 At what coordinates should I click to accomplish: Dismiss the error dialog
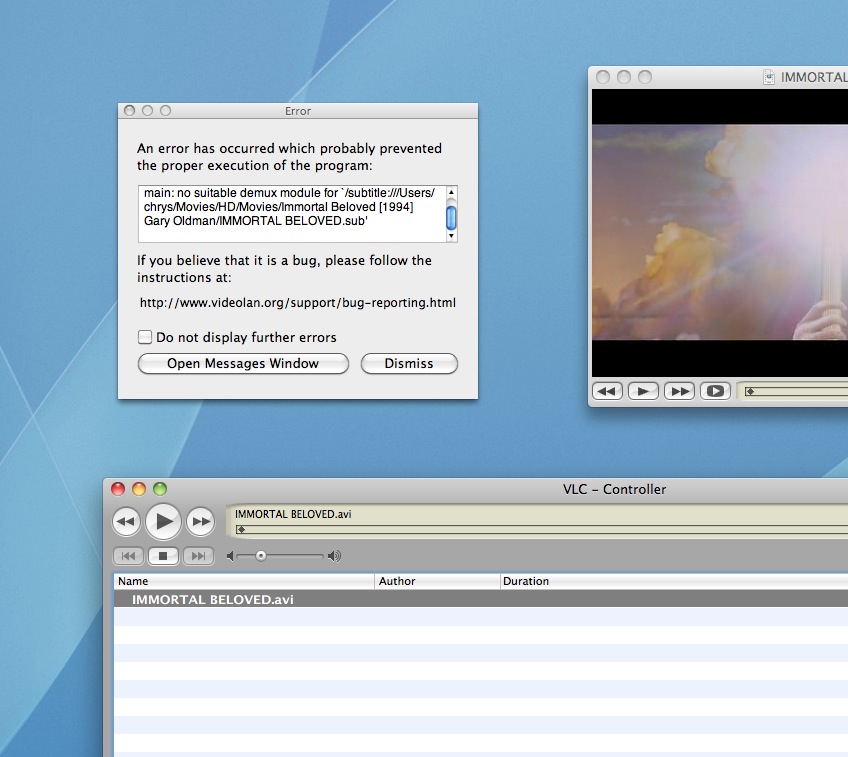click(409, 363)
